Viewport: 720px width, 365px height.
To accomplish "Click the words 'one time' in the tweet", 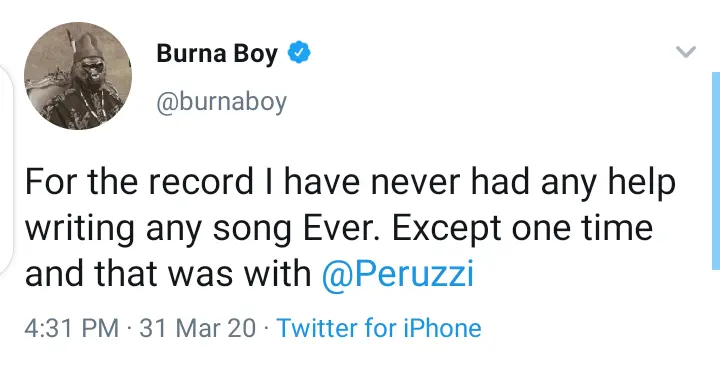I will click(x=582, y=228).
